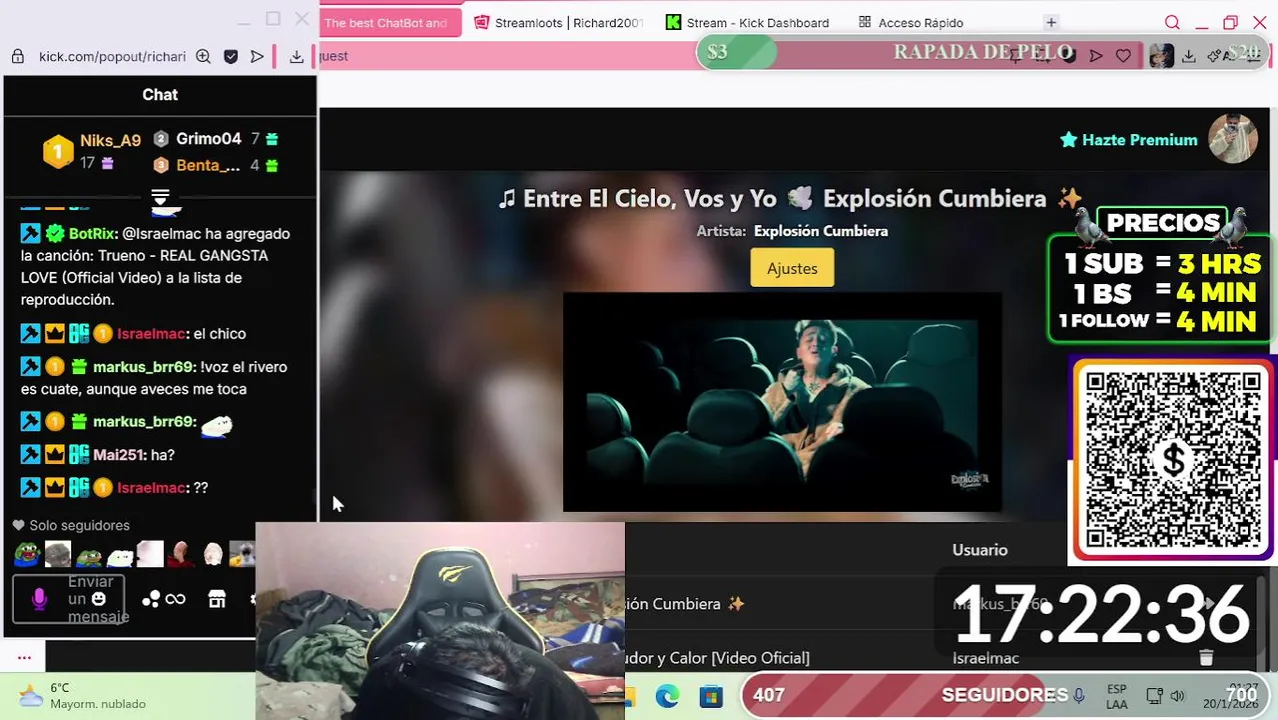Click Mai251 username in chat
The height and width of the screenshot is (720, 1278).
[119, 455]
